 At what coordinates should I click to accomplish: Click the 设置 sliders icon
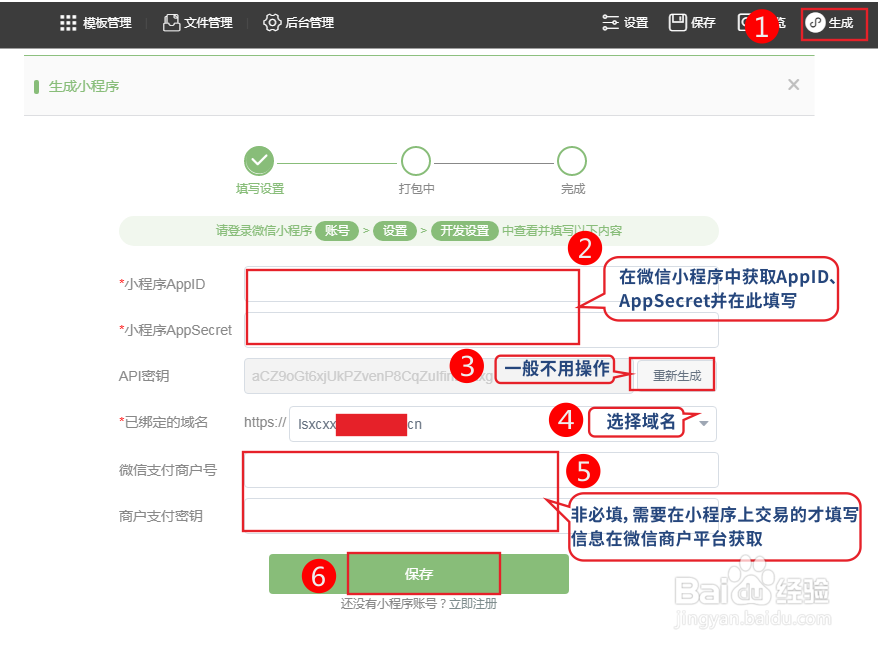click(610, 23)
